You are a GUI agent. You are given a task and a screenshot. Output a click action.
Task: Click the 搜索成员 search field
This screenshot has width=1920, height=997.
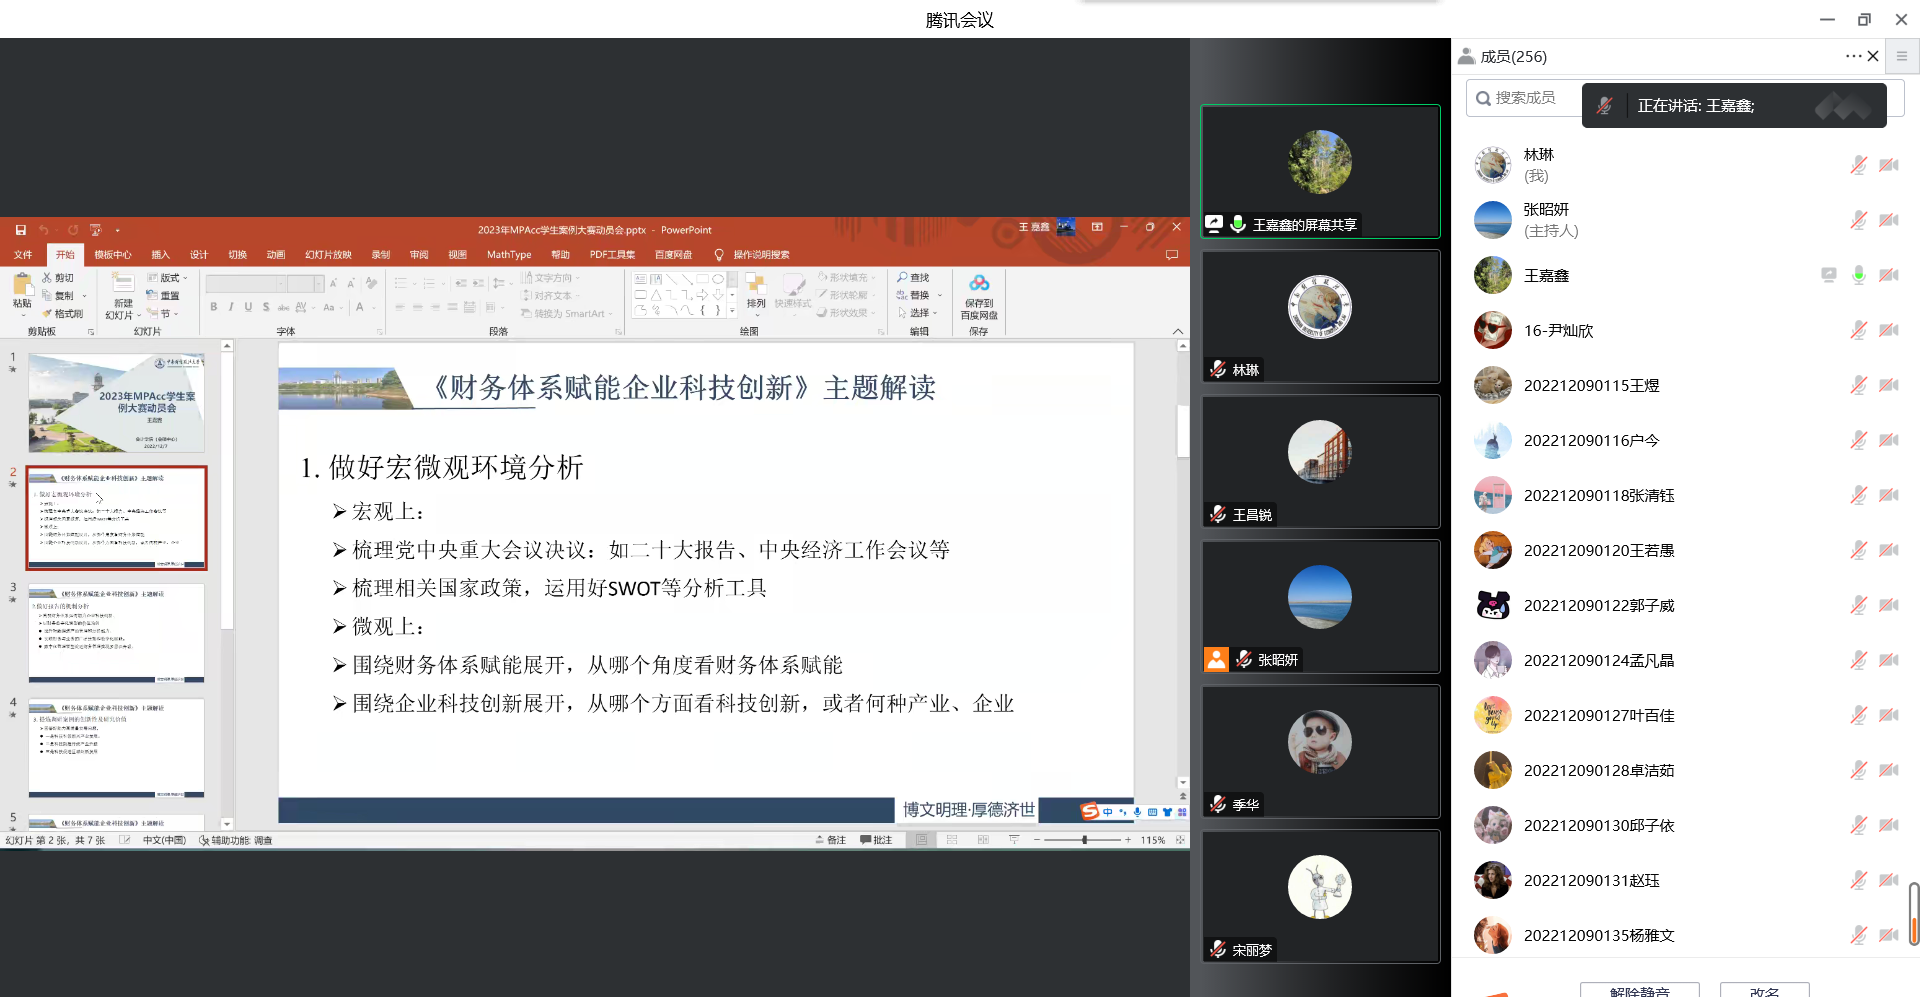(x=1525, y=98)
